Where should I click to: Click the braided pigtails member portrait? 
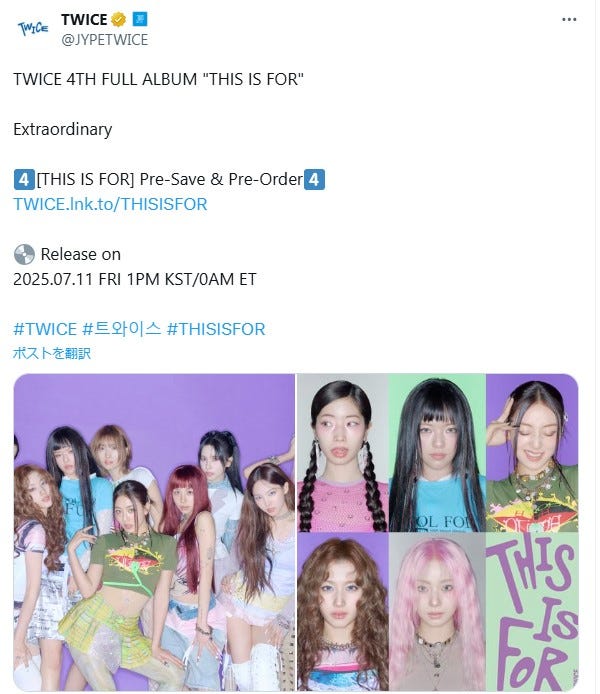coord(342,452)
